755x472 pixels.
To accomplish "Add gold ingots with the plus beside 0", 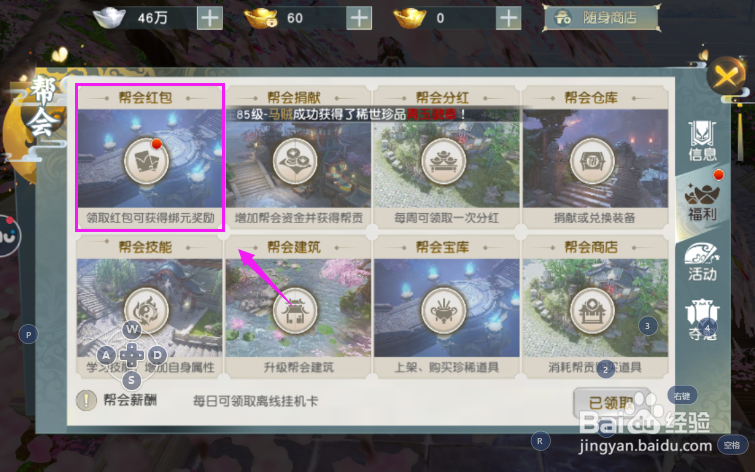I will point(508,18).
